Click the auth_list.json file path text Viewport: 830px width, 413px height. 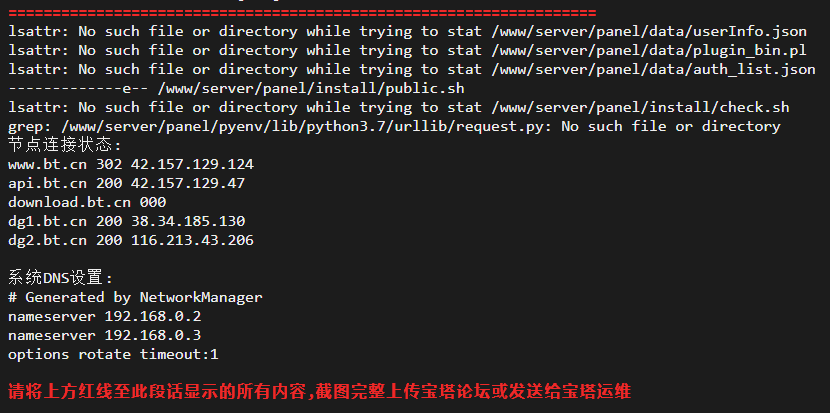click(x=653, y=70)
